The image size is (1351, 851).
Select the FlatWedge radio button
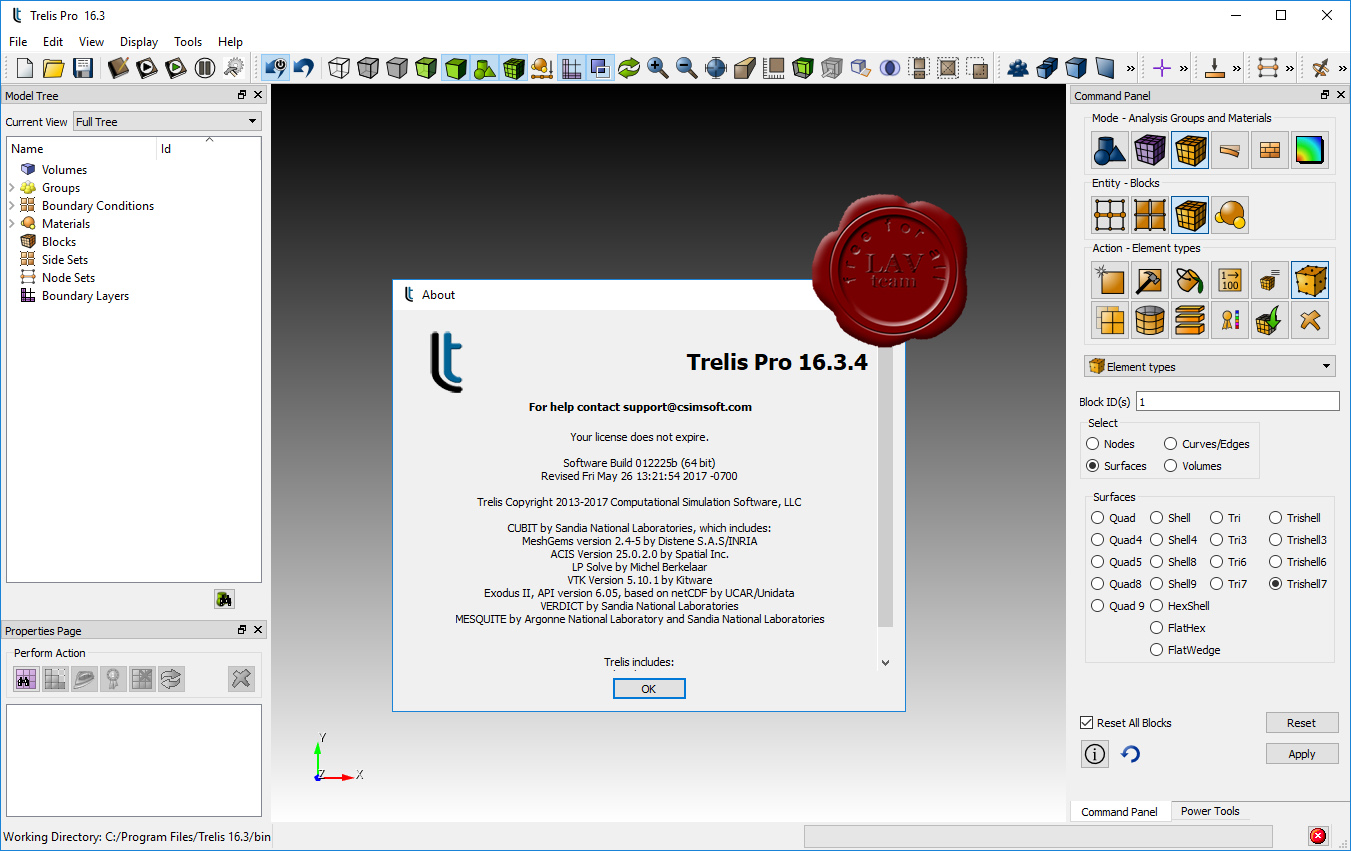[x=1157, y=650]
